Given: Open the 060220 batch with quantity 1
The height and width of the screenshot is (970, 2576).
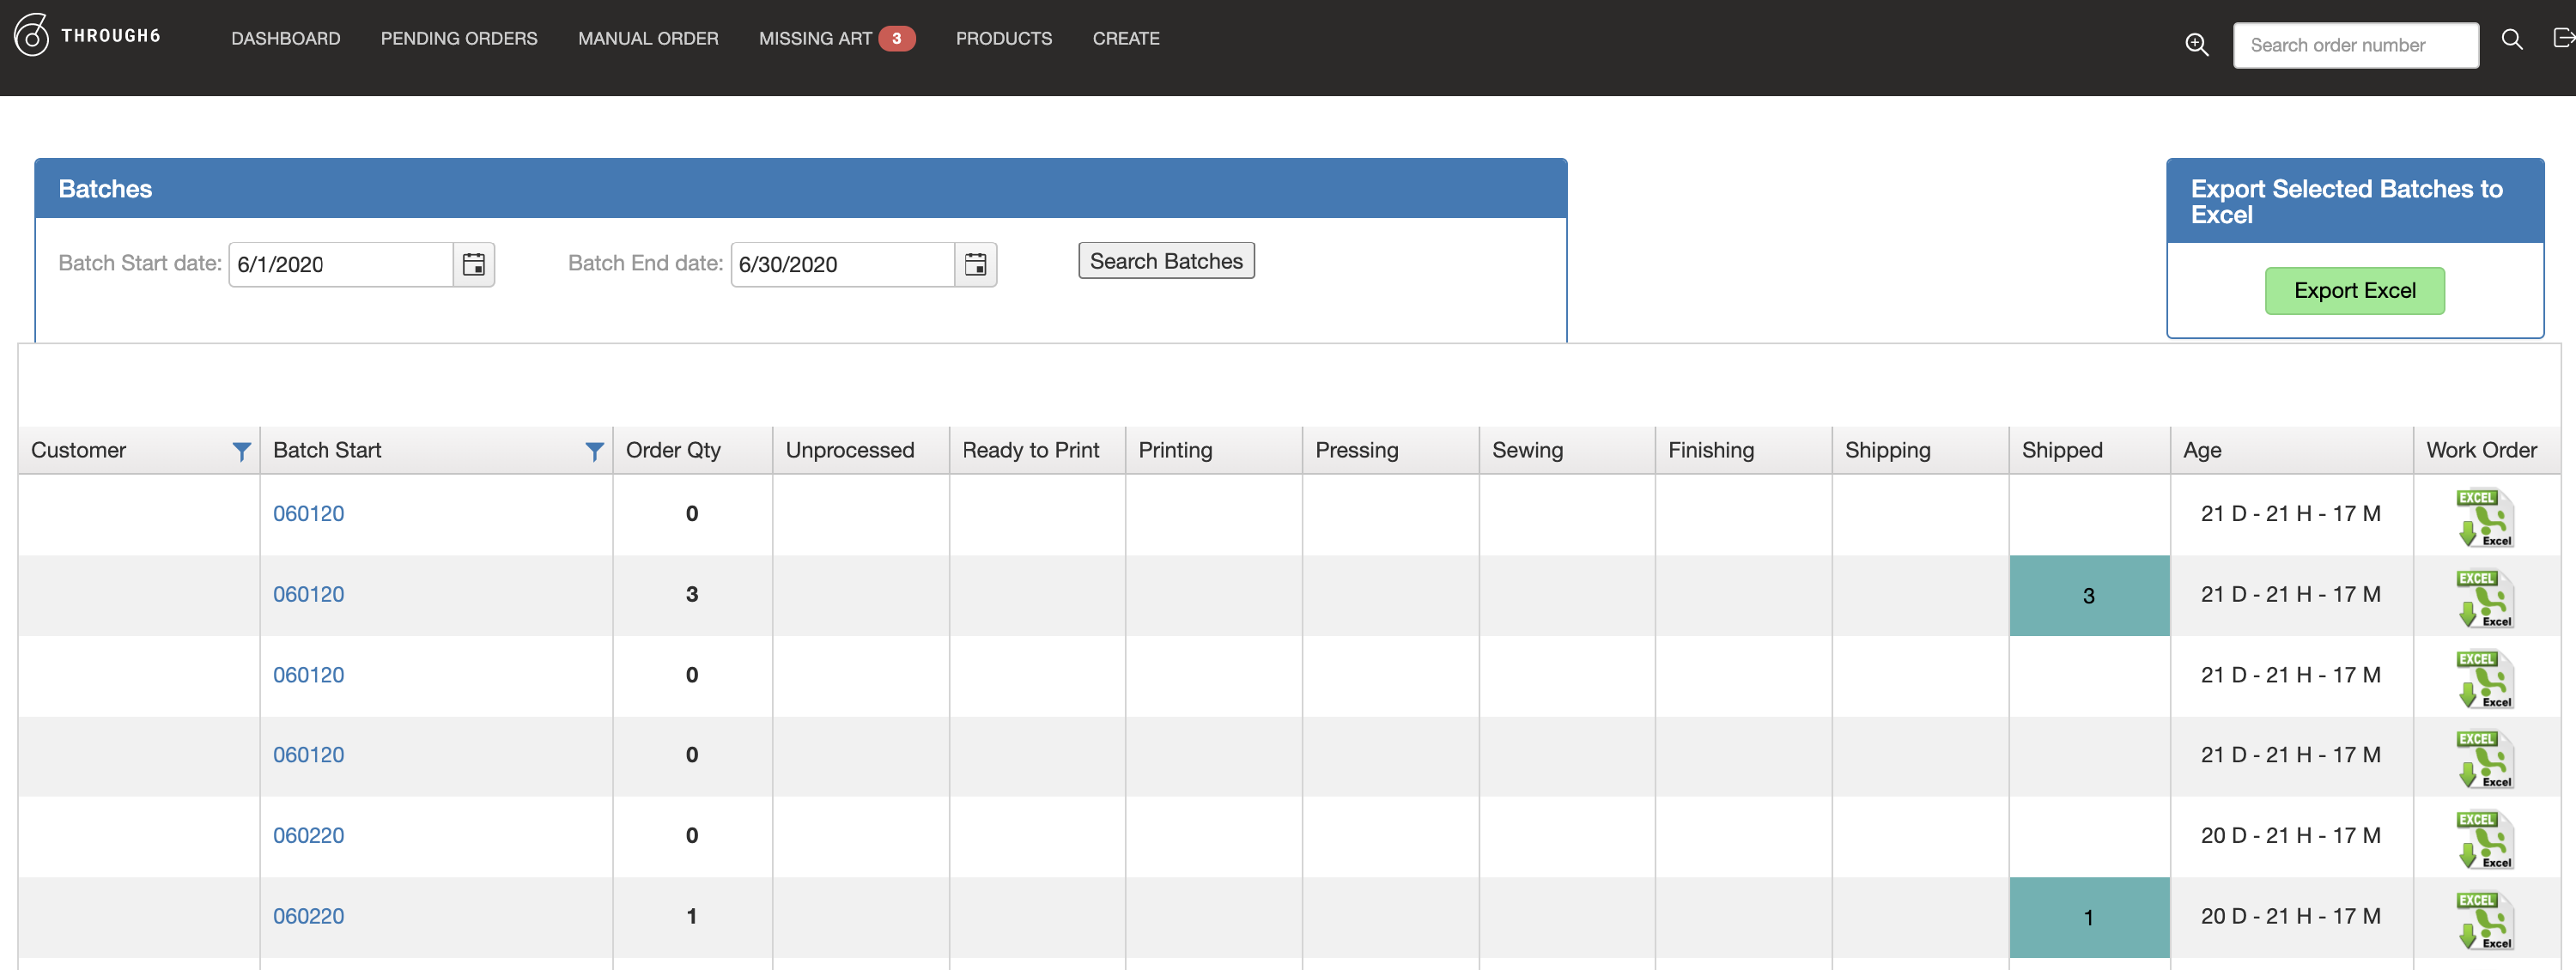Looking at the screenshot, I should click(308, 916).
